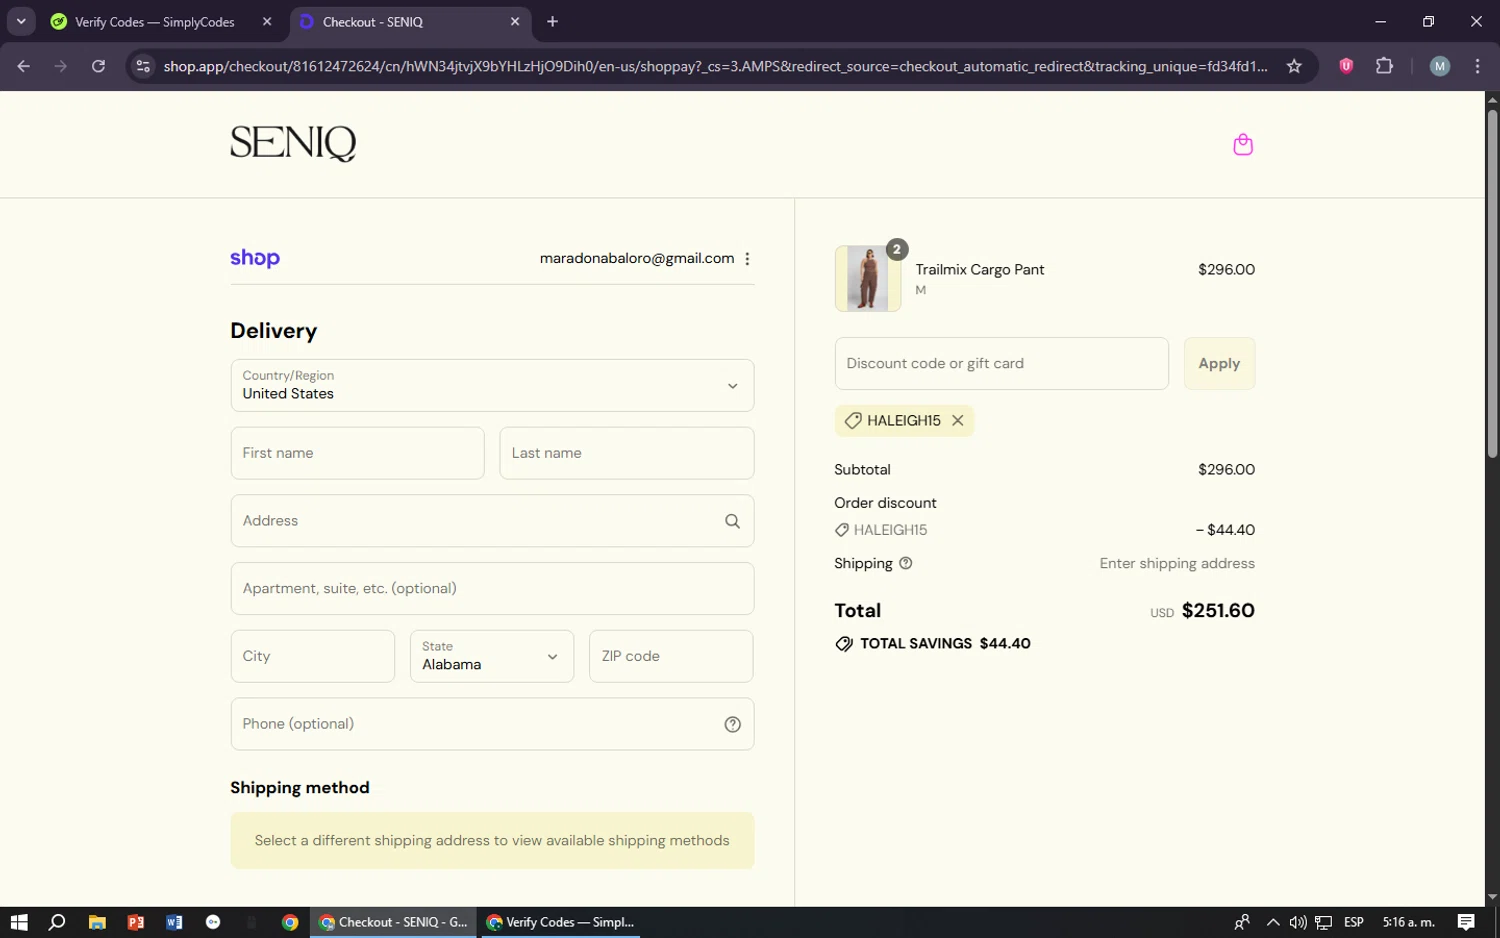
Task: Open browser extensions puzzle icon
Action: click(x=1384, y=66)
